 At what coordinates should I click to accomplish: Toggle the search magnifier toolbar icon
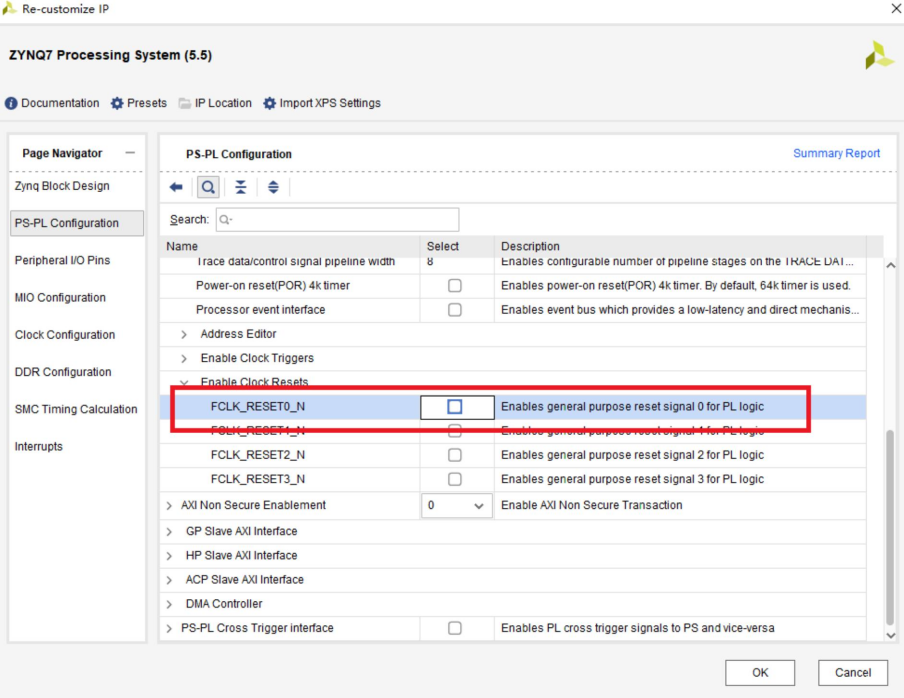pos(208,187)
